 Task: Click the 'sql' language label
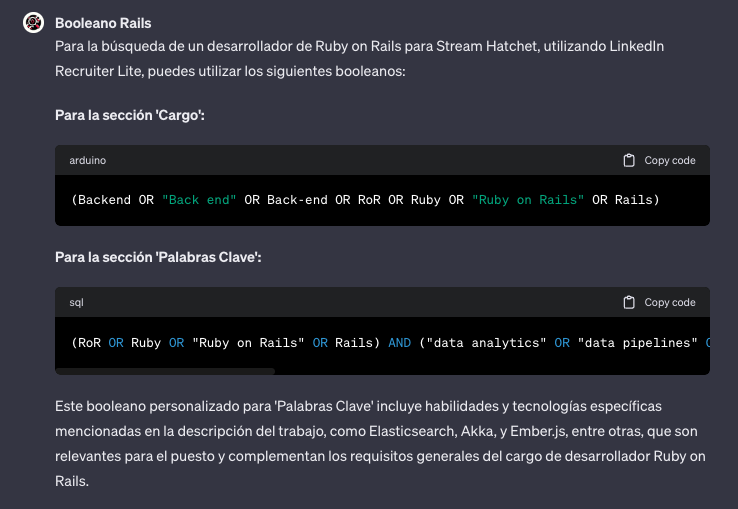tap(76, 303)
